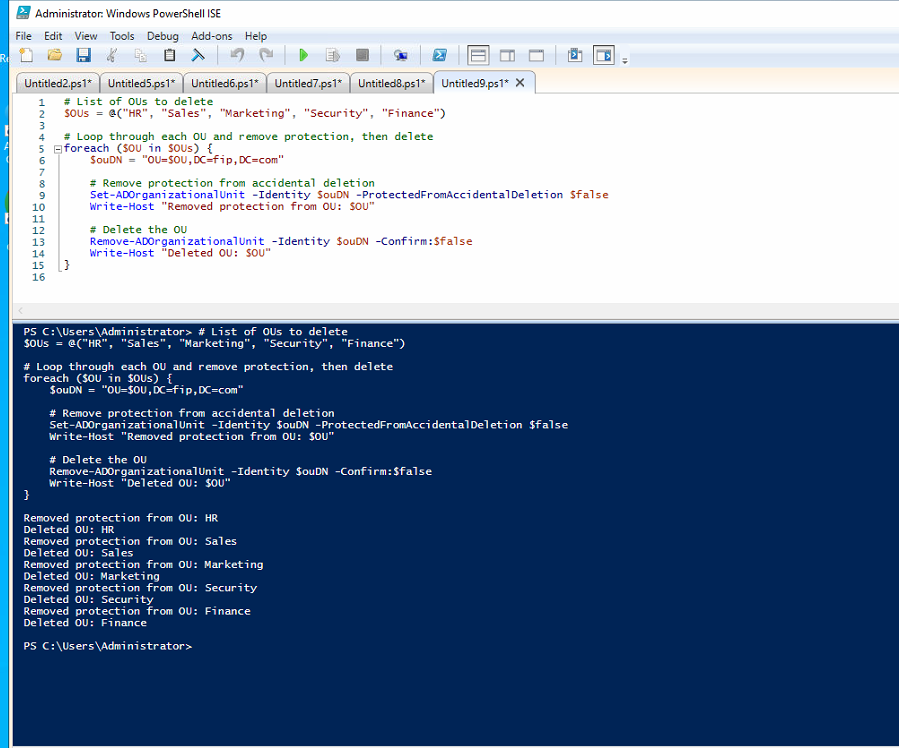Click the script pane horizontal scrollbar left arrow
Image resolution: width=899 pixels, height=748 pixels.
[21, 310]
